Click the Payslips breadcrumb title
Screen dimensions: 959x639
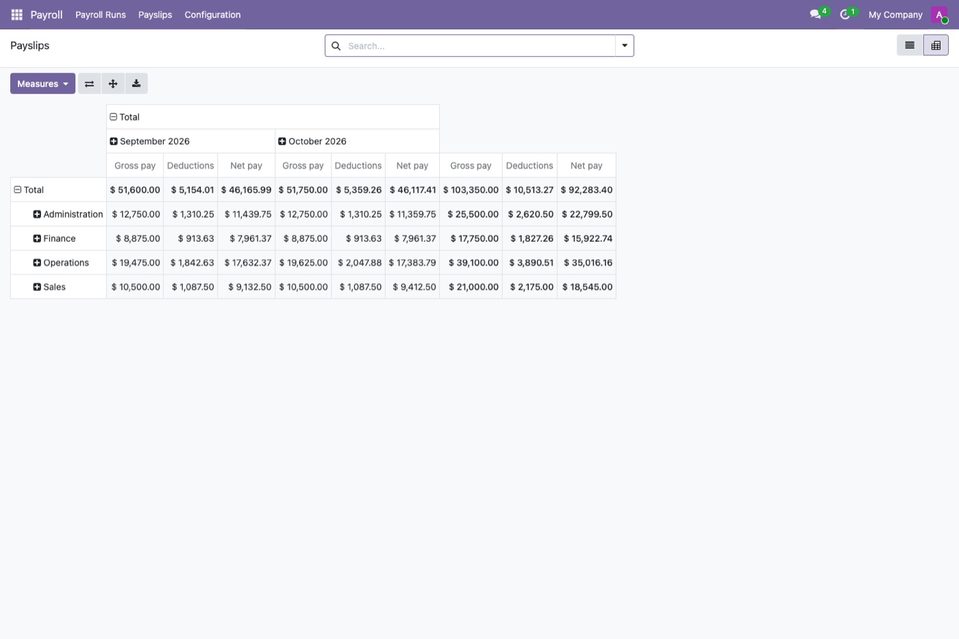pyautogui.click(x=30, y=46)
